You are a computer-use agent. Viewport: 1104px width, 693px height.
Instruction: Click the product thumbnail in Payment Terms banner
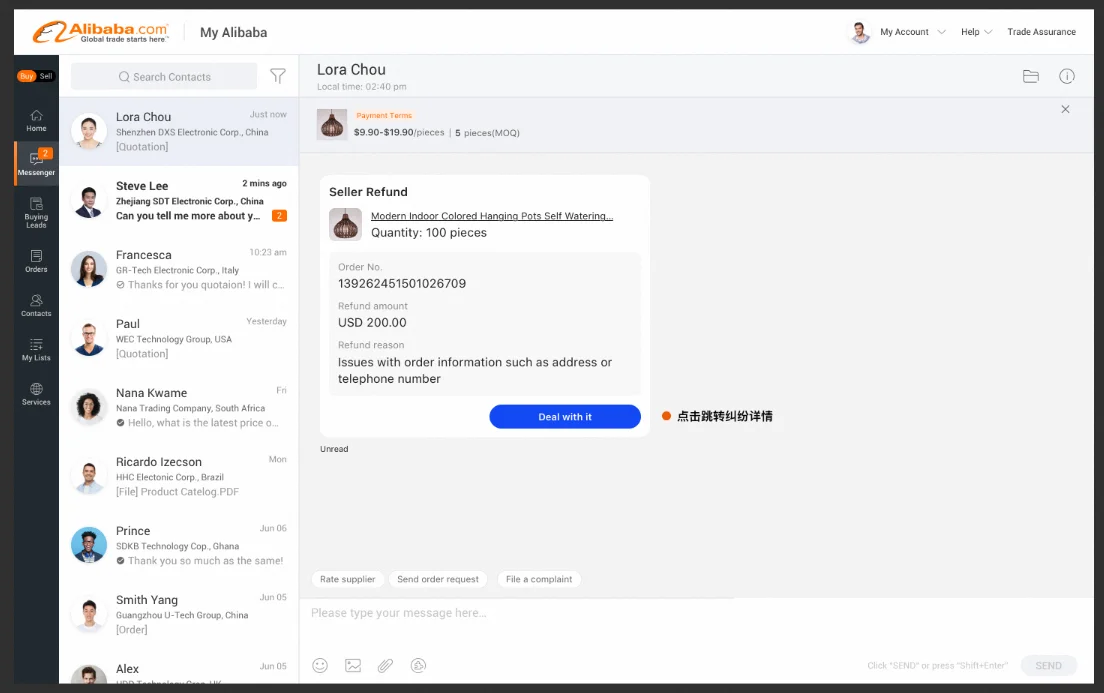(x=332, y=124)
